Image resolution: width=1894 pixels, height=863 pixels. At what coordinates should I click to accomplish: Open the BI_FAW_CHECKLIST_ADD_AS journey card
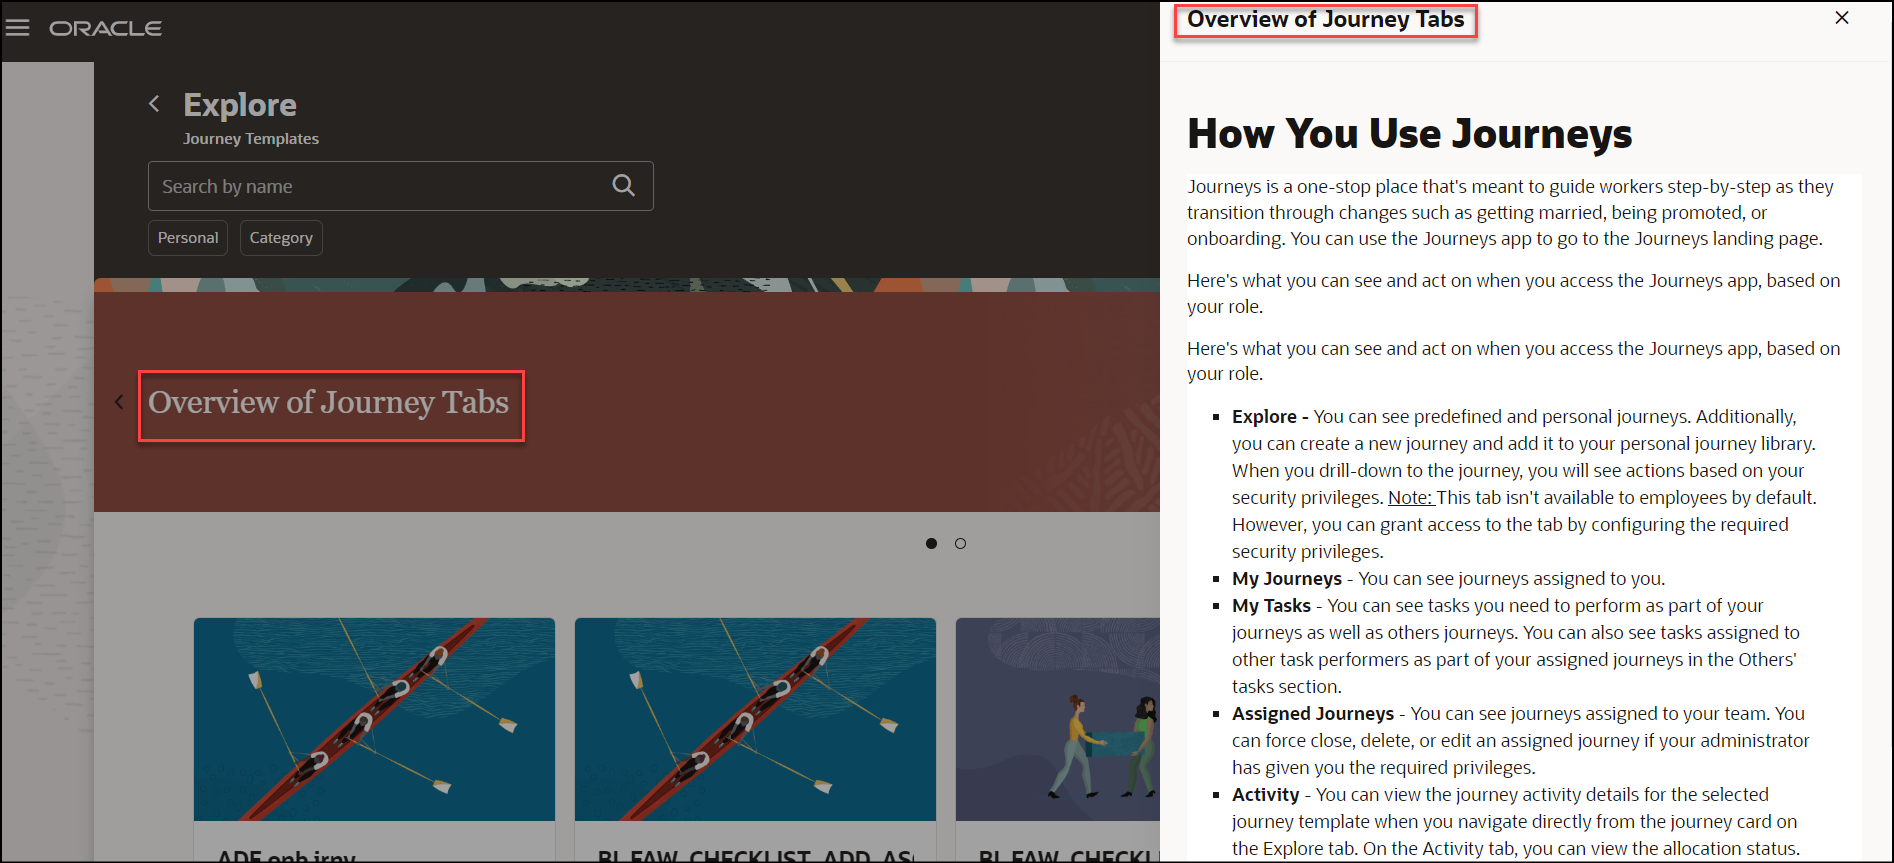pyautogui.click(x=755, y=740)
